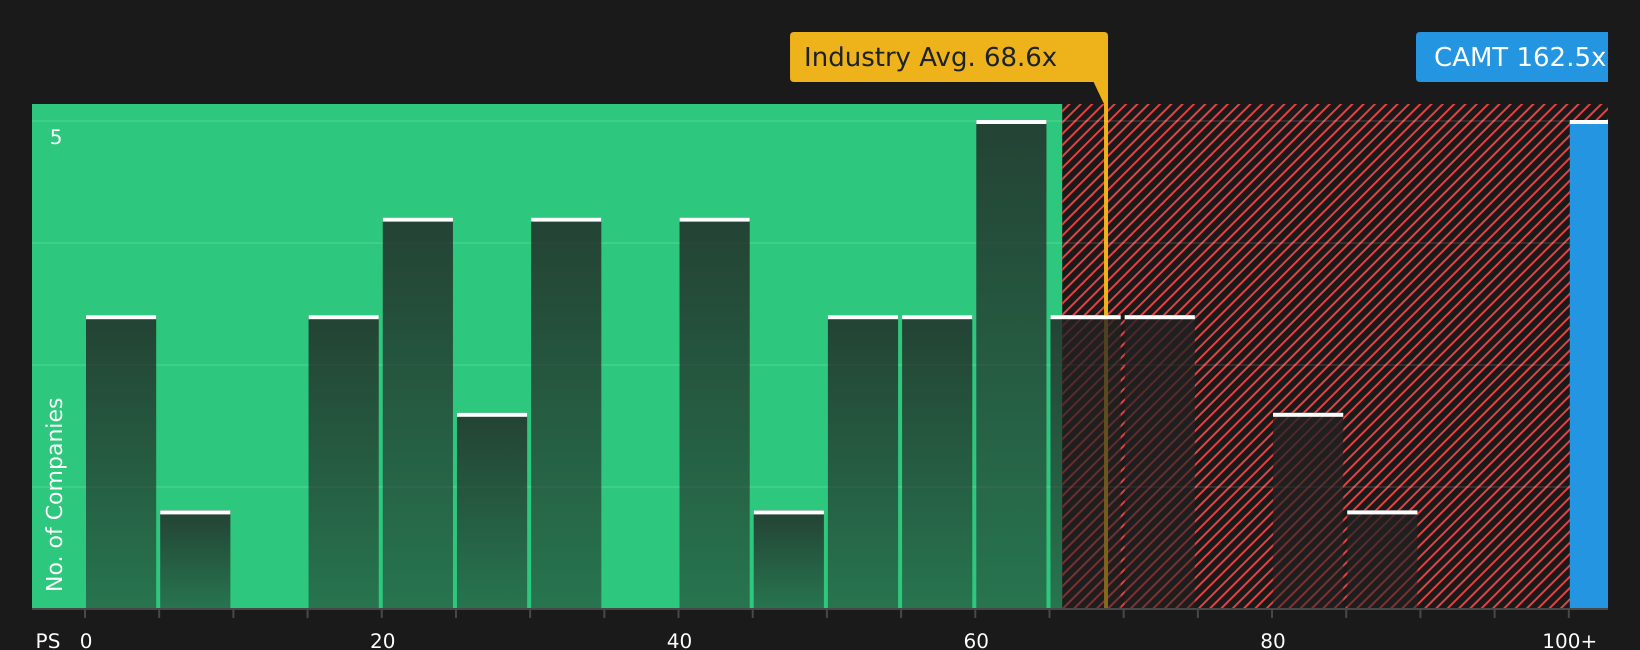Click the 'PS' axis label
Image resolution: width=1640 pixels, height=650 pixels.
48,641
